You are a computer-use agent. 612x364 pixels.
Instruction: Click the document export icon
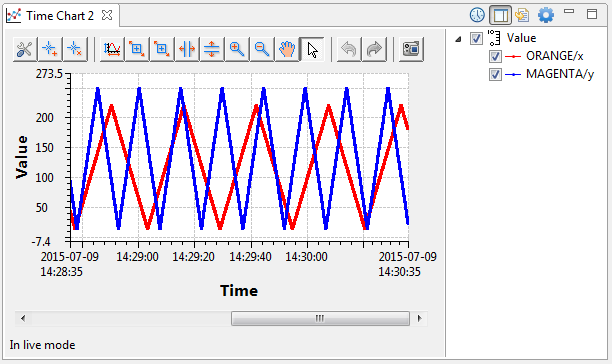click(x=522, y=15)
